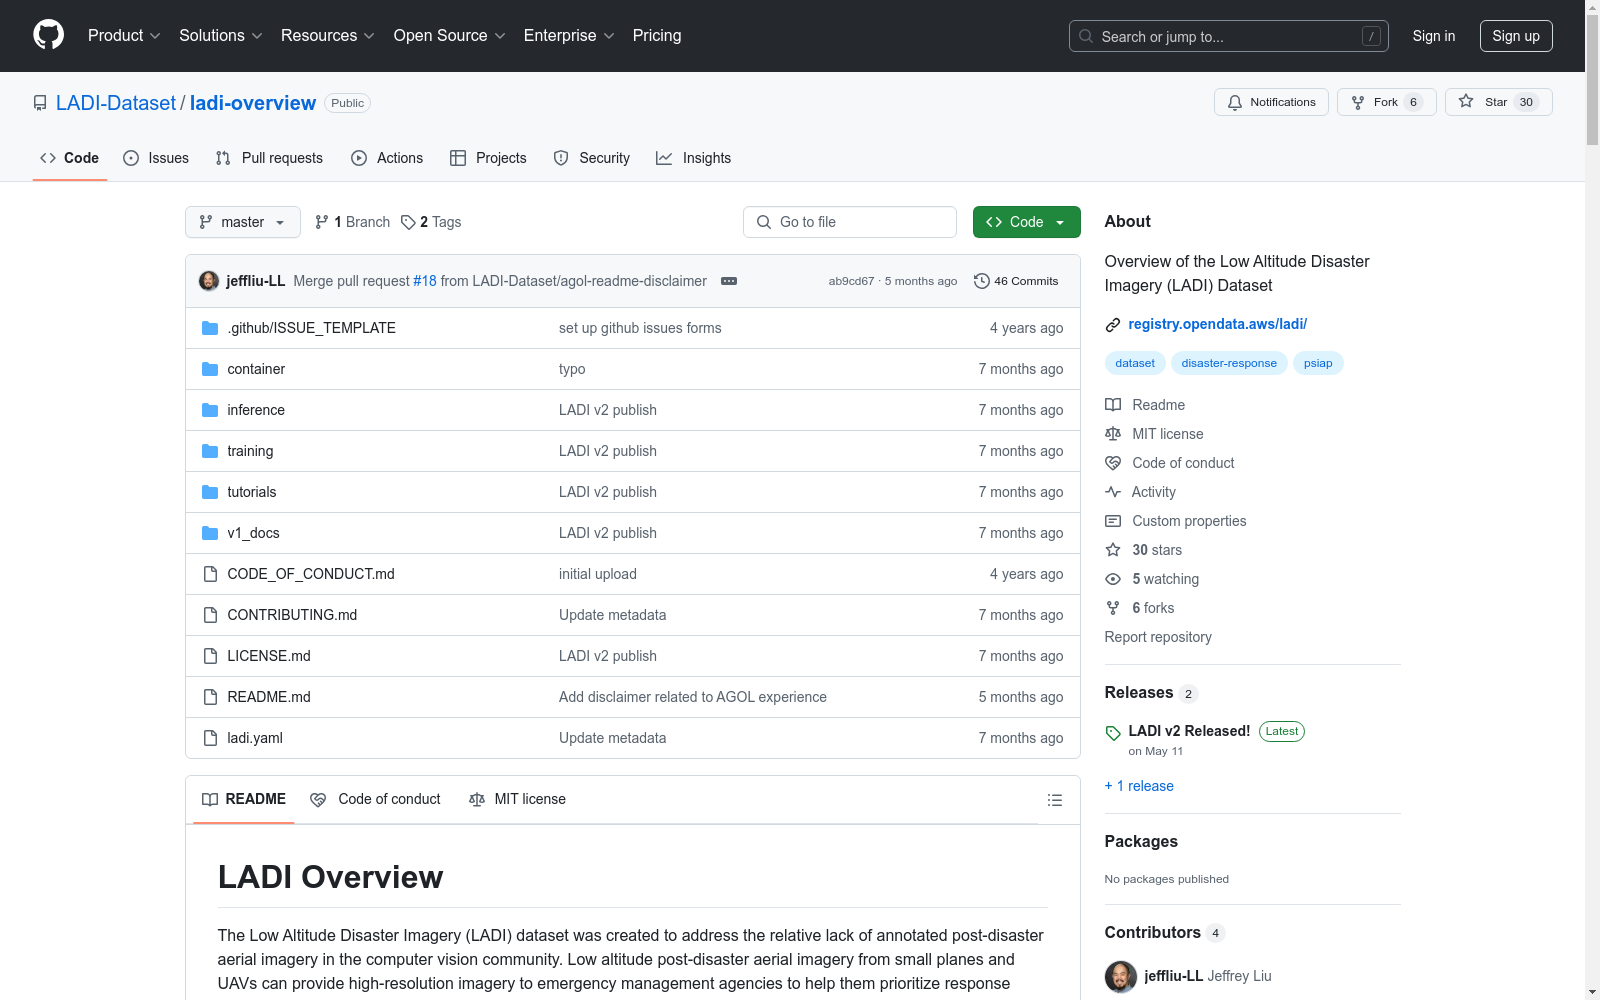
Task: Open the + 1 release link
Action: coord(1139,786)
